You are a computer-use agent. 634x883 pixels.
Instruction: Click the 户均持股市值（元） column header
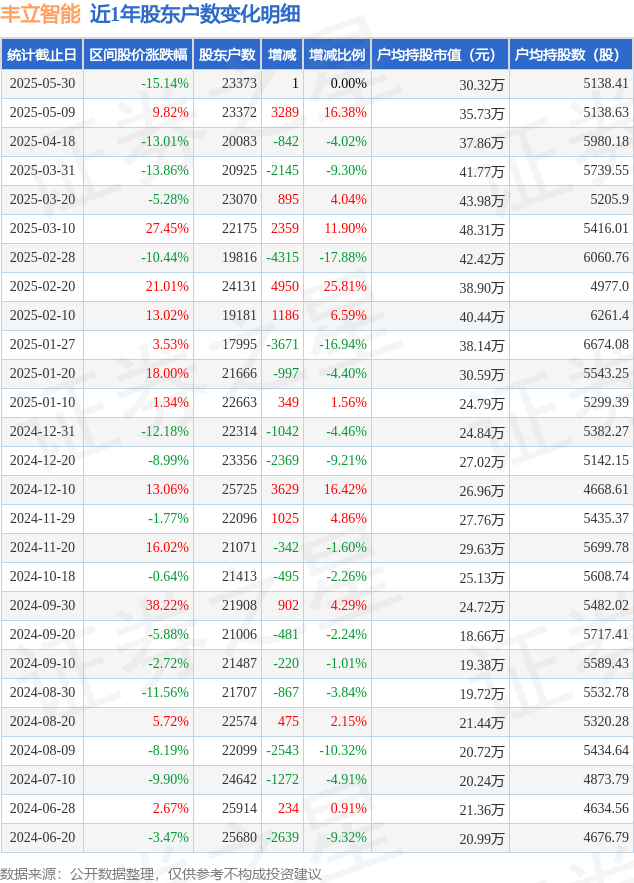click(440, 55)
